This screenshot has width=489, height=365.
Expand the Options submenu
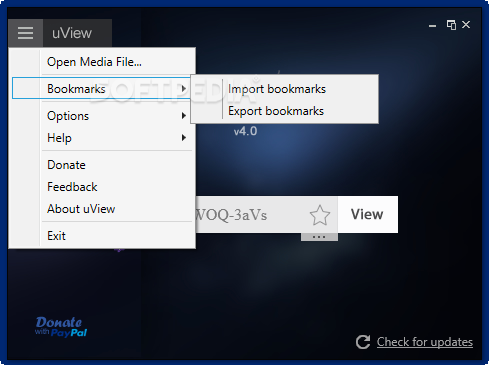click(x=102, y=116)
